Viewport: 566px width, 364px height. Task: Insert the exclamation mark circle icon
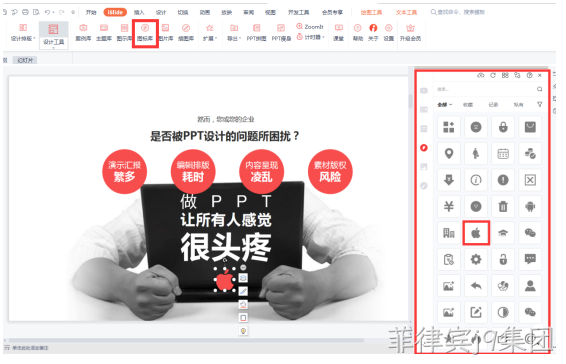(503, 180)
